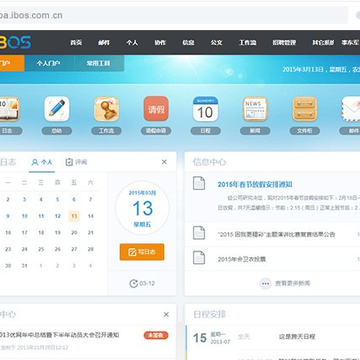Select day 7 in the calendar
Screen dimensions: 360x360
(x=90, y=200)
